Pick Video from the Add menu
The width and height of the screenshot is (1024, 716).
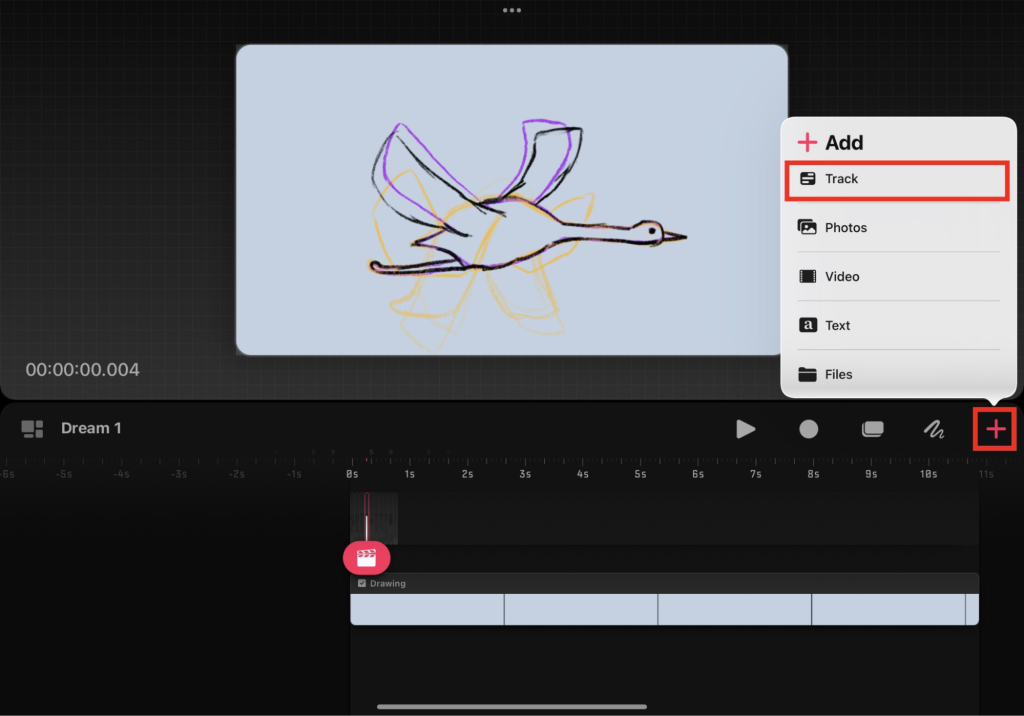click(x=896, y=277)
